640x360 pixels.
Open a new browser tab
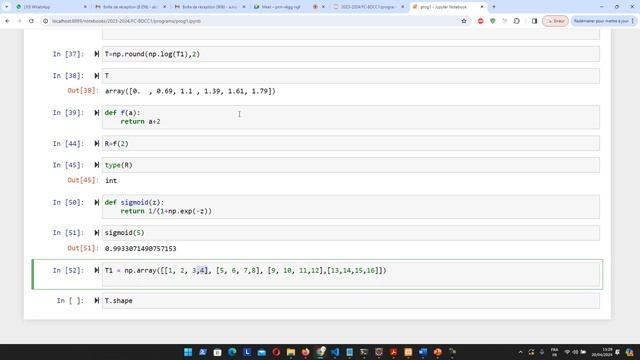494,7
